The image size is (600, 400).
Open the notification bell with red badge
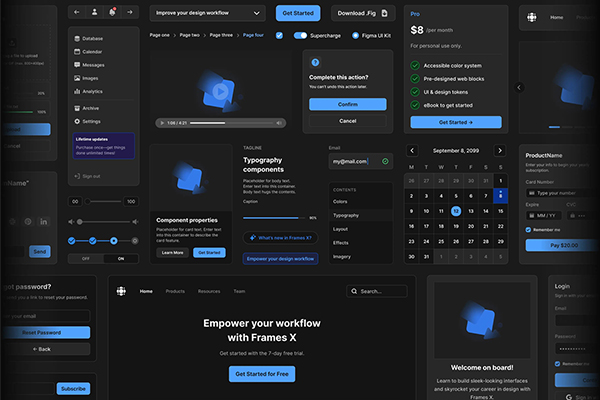pos(112,13)
